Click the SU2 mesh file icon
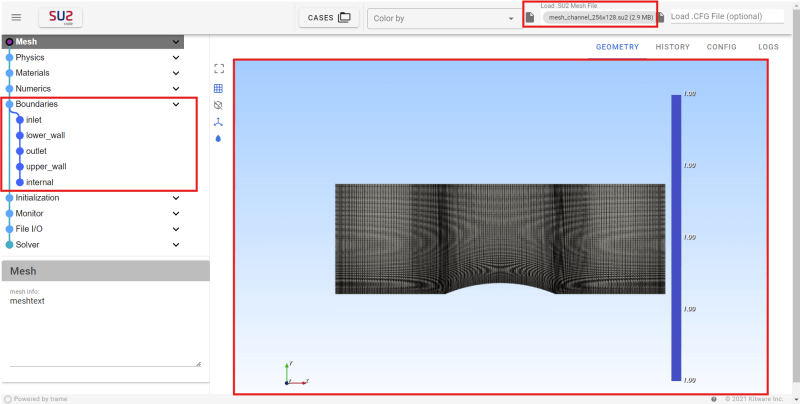Viewport: 800px width, 404px height. tap(530, 17)
